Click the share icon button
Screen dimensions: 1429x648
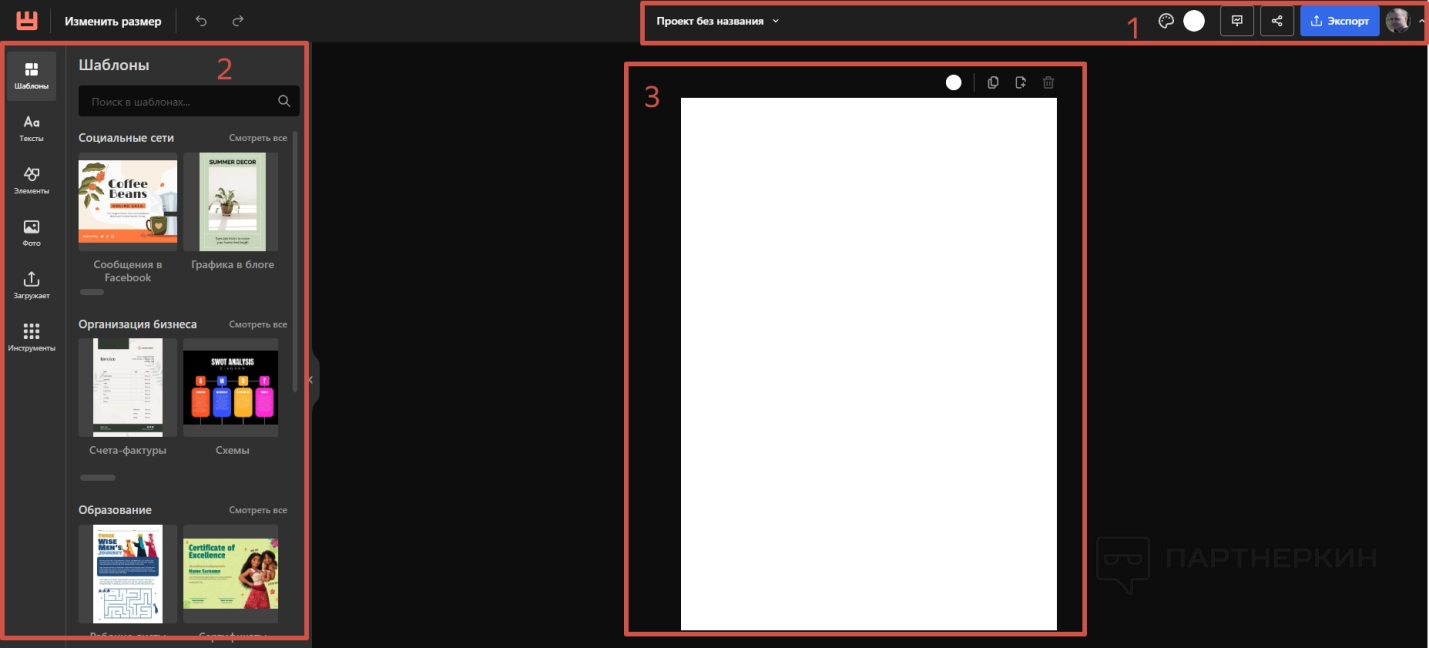(x=1277, y=21)
